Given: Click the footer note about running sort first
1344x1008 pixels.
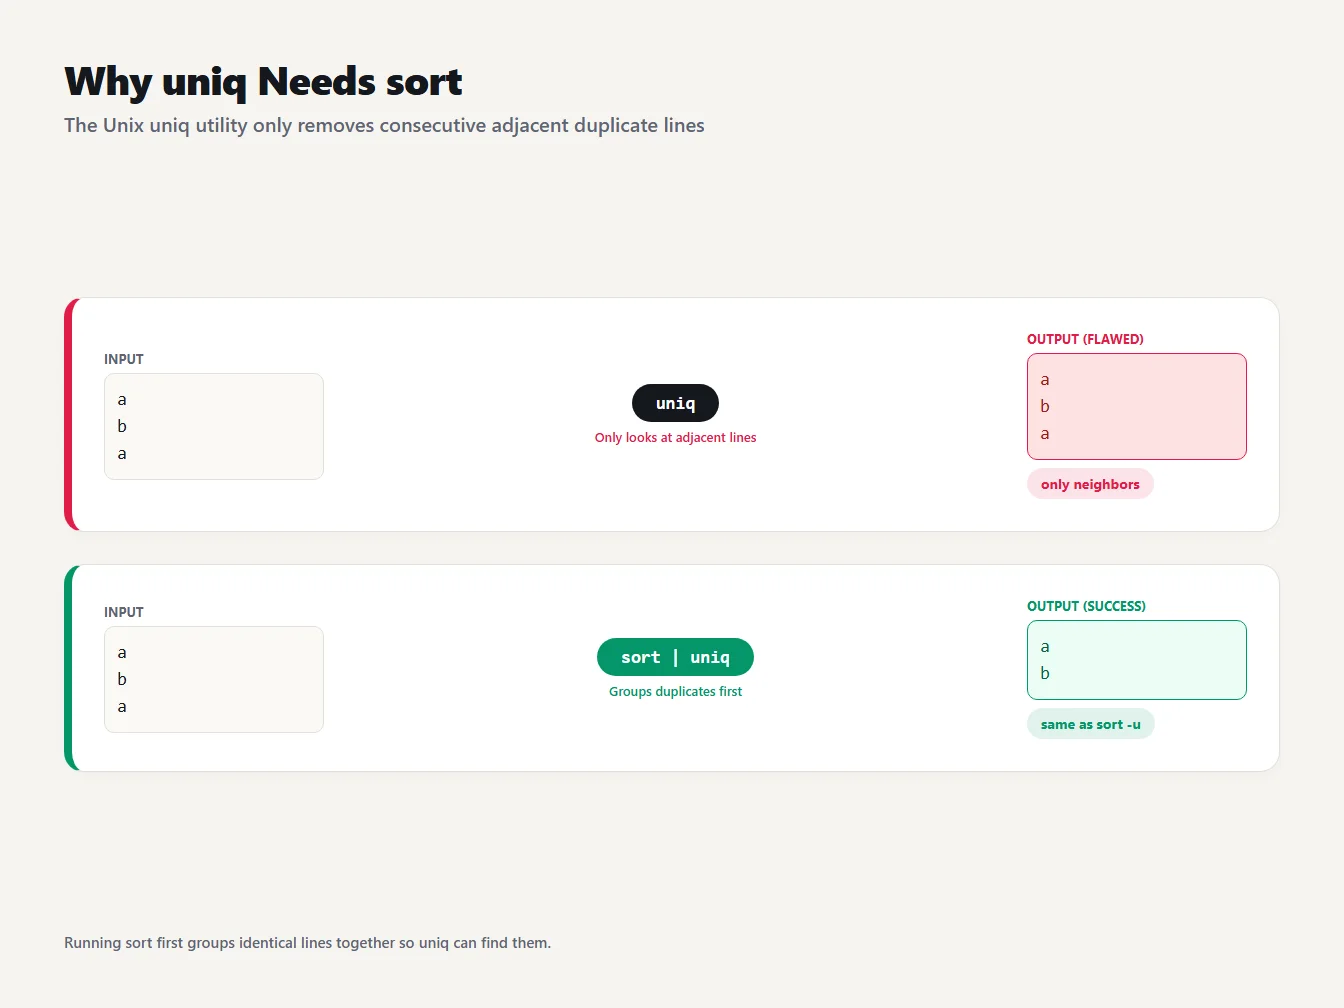Looking at the screenshot, I should pos(307,943).
